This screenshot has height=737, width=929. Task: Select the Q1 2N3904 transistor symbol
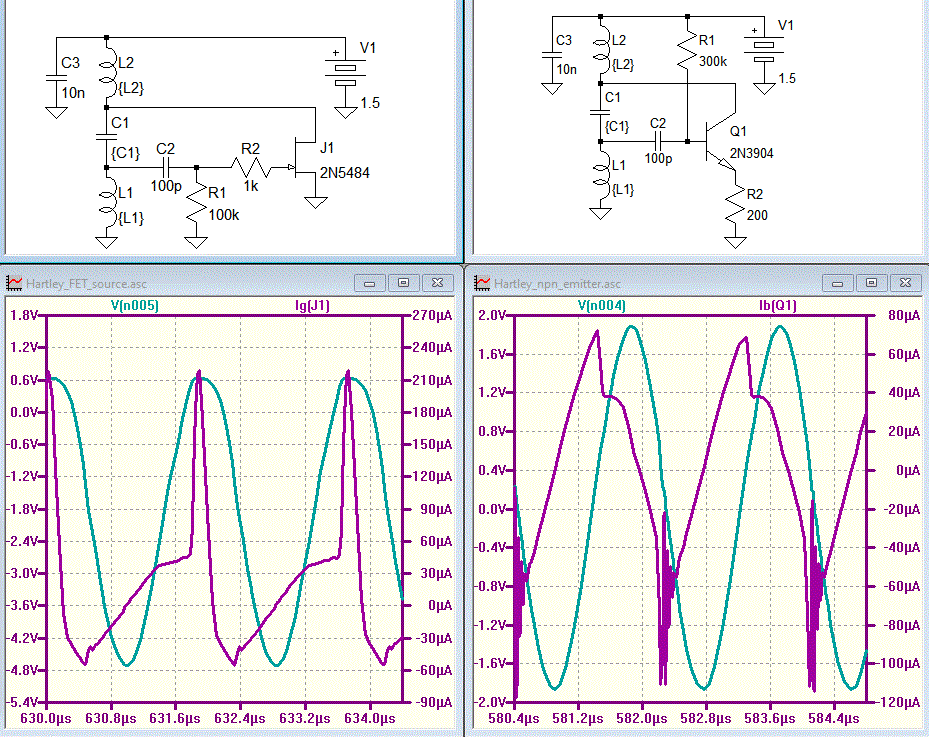pos(713,141)
